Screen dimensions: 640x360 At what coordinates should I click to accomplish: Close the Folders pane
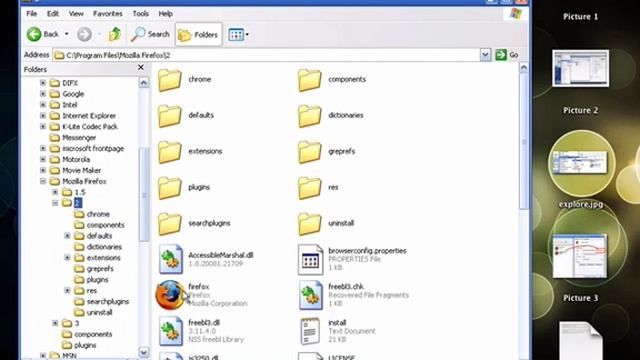[141, 67]
